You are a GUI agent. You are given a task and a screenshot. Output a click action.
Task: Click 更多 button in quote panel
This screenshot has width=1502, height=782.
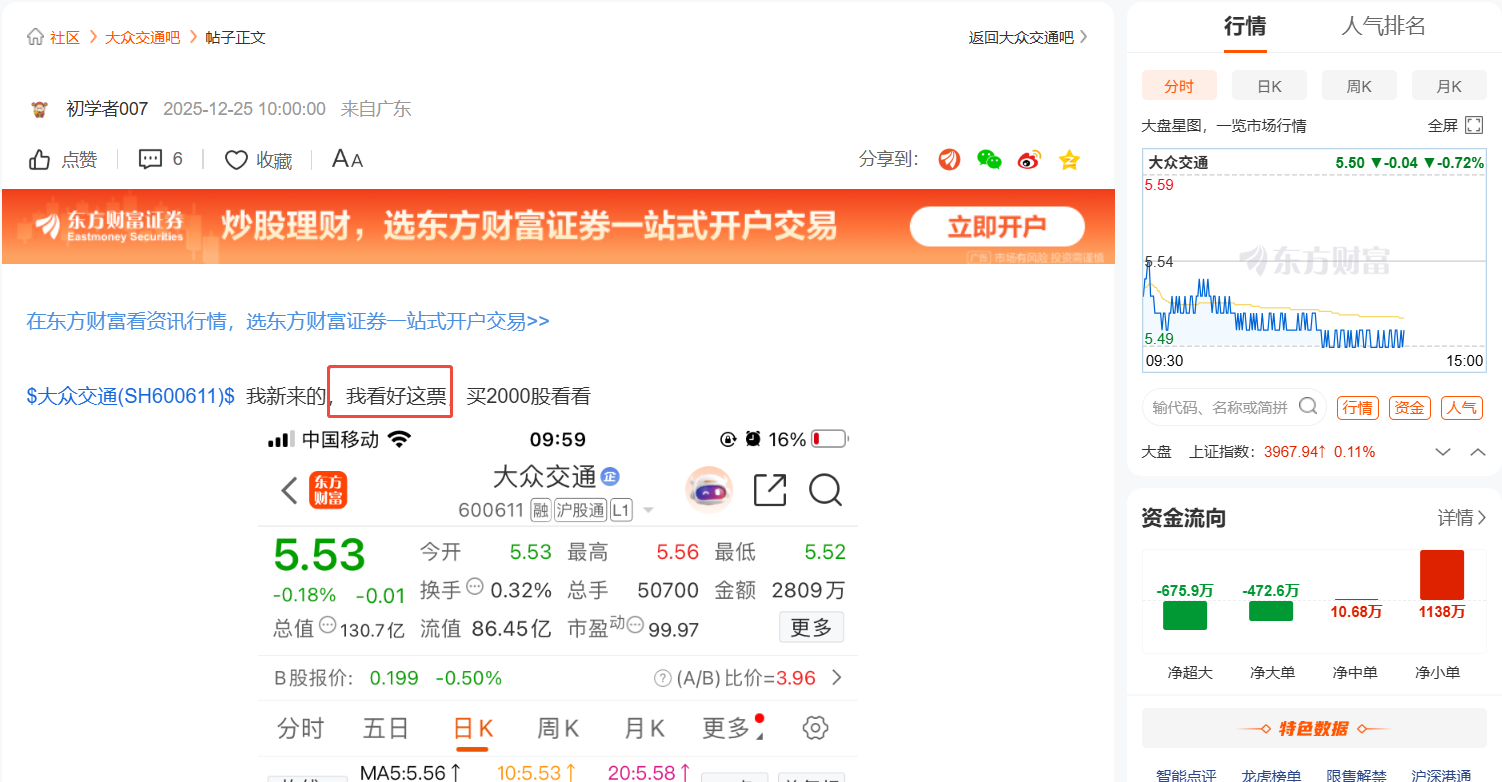pyautogui.click(x=811, y=627)
